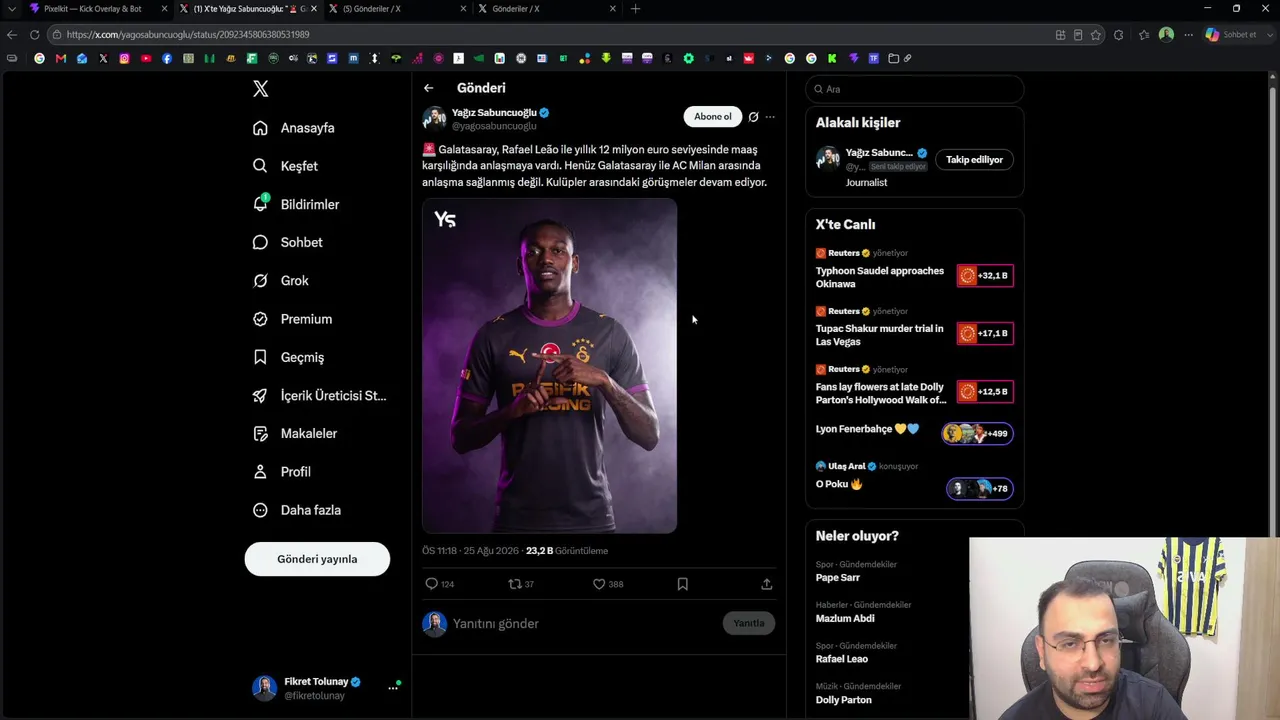Close the Pixelkit browser tab
Screen dimensions: 1280x720
point(164,9)
